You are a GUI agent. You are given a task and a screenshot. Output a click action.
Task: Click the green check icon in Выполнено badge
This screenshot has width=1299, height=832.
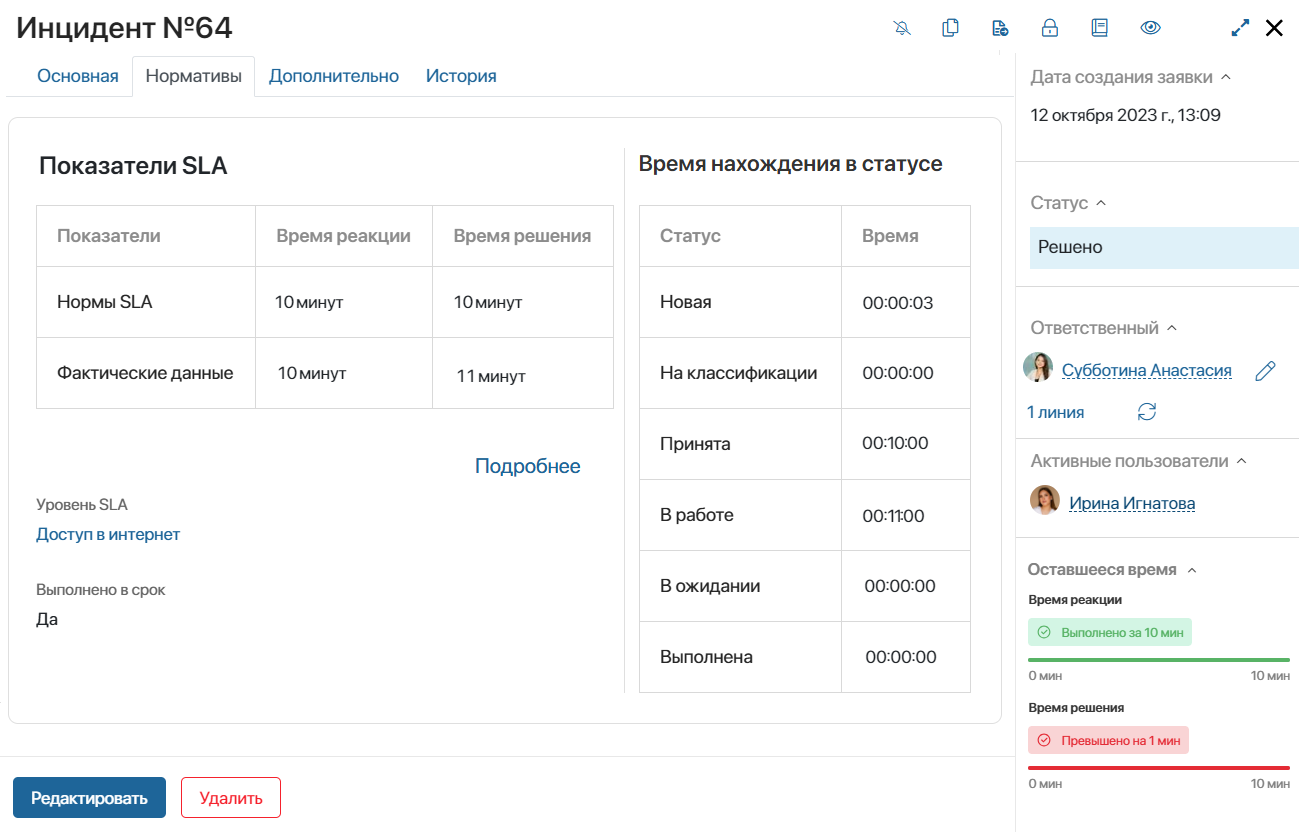(x=1044, y=632)
